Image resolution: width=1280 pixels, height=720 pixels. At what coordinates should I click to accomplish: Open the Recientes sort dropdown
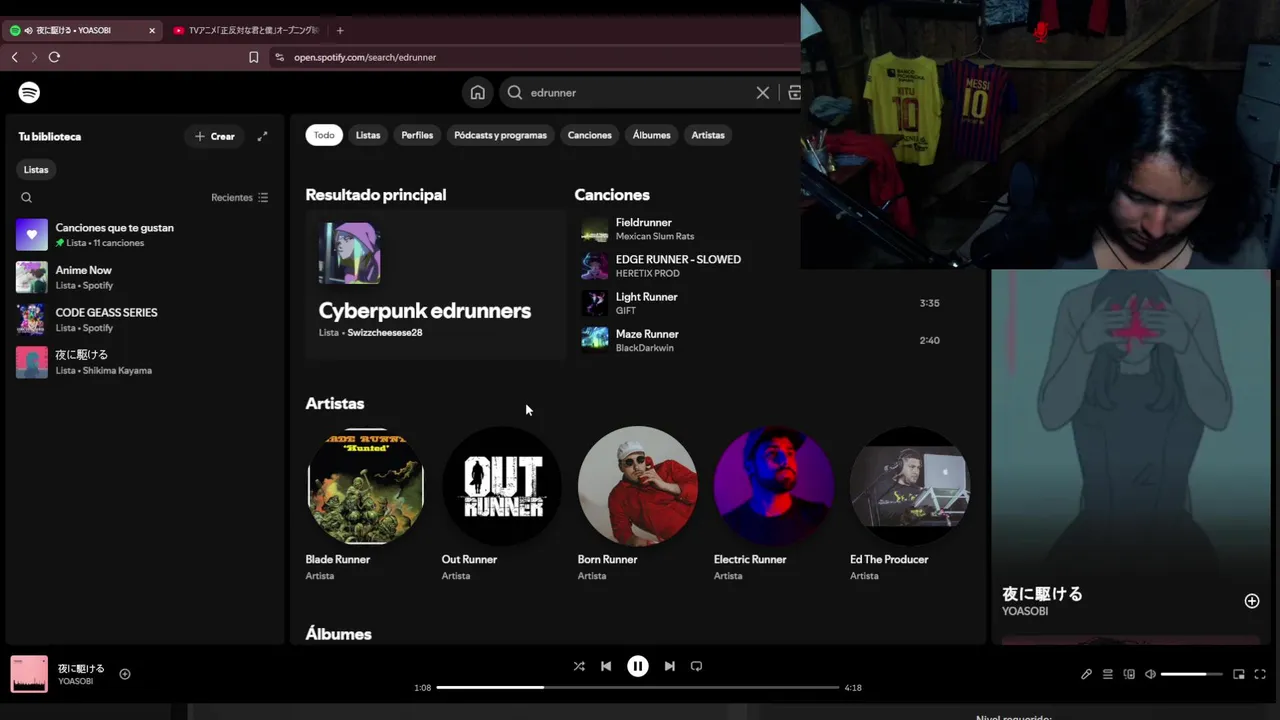[x=240, y=198]
